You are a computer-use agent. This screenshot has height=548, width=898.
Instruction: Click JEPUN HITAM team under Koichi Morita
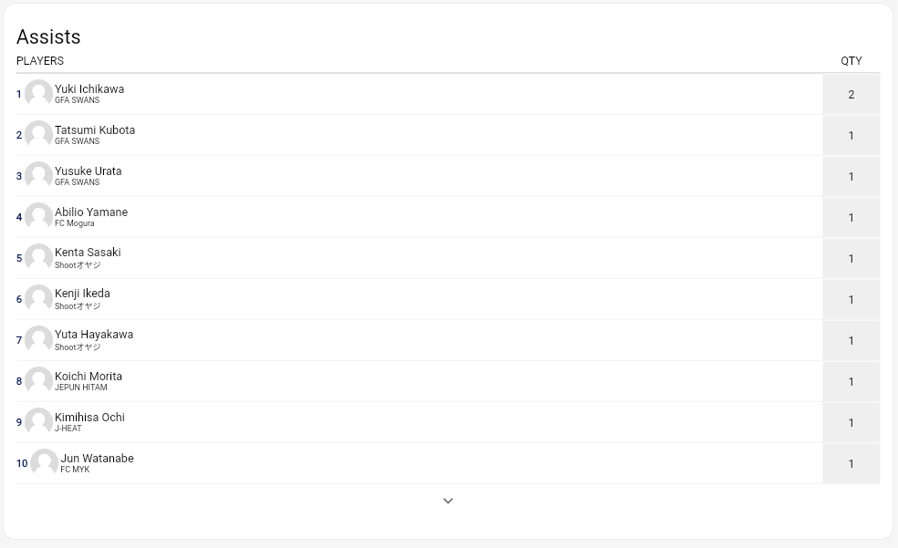pyautogui.click(x=81, y=388)
